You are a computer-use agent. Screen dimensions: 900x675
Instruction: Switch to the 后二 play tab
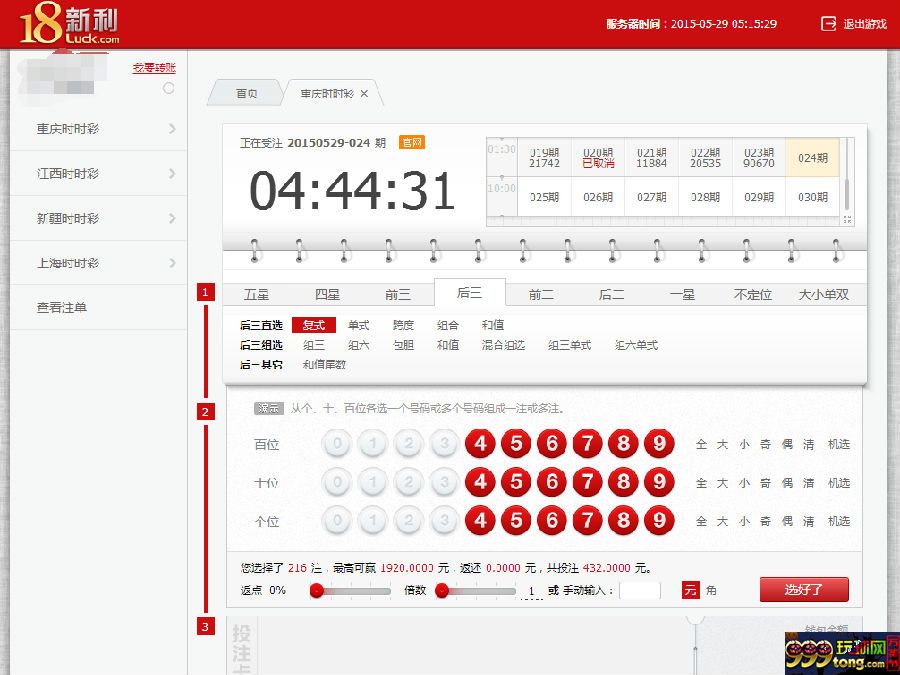611,294
